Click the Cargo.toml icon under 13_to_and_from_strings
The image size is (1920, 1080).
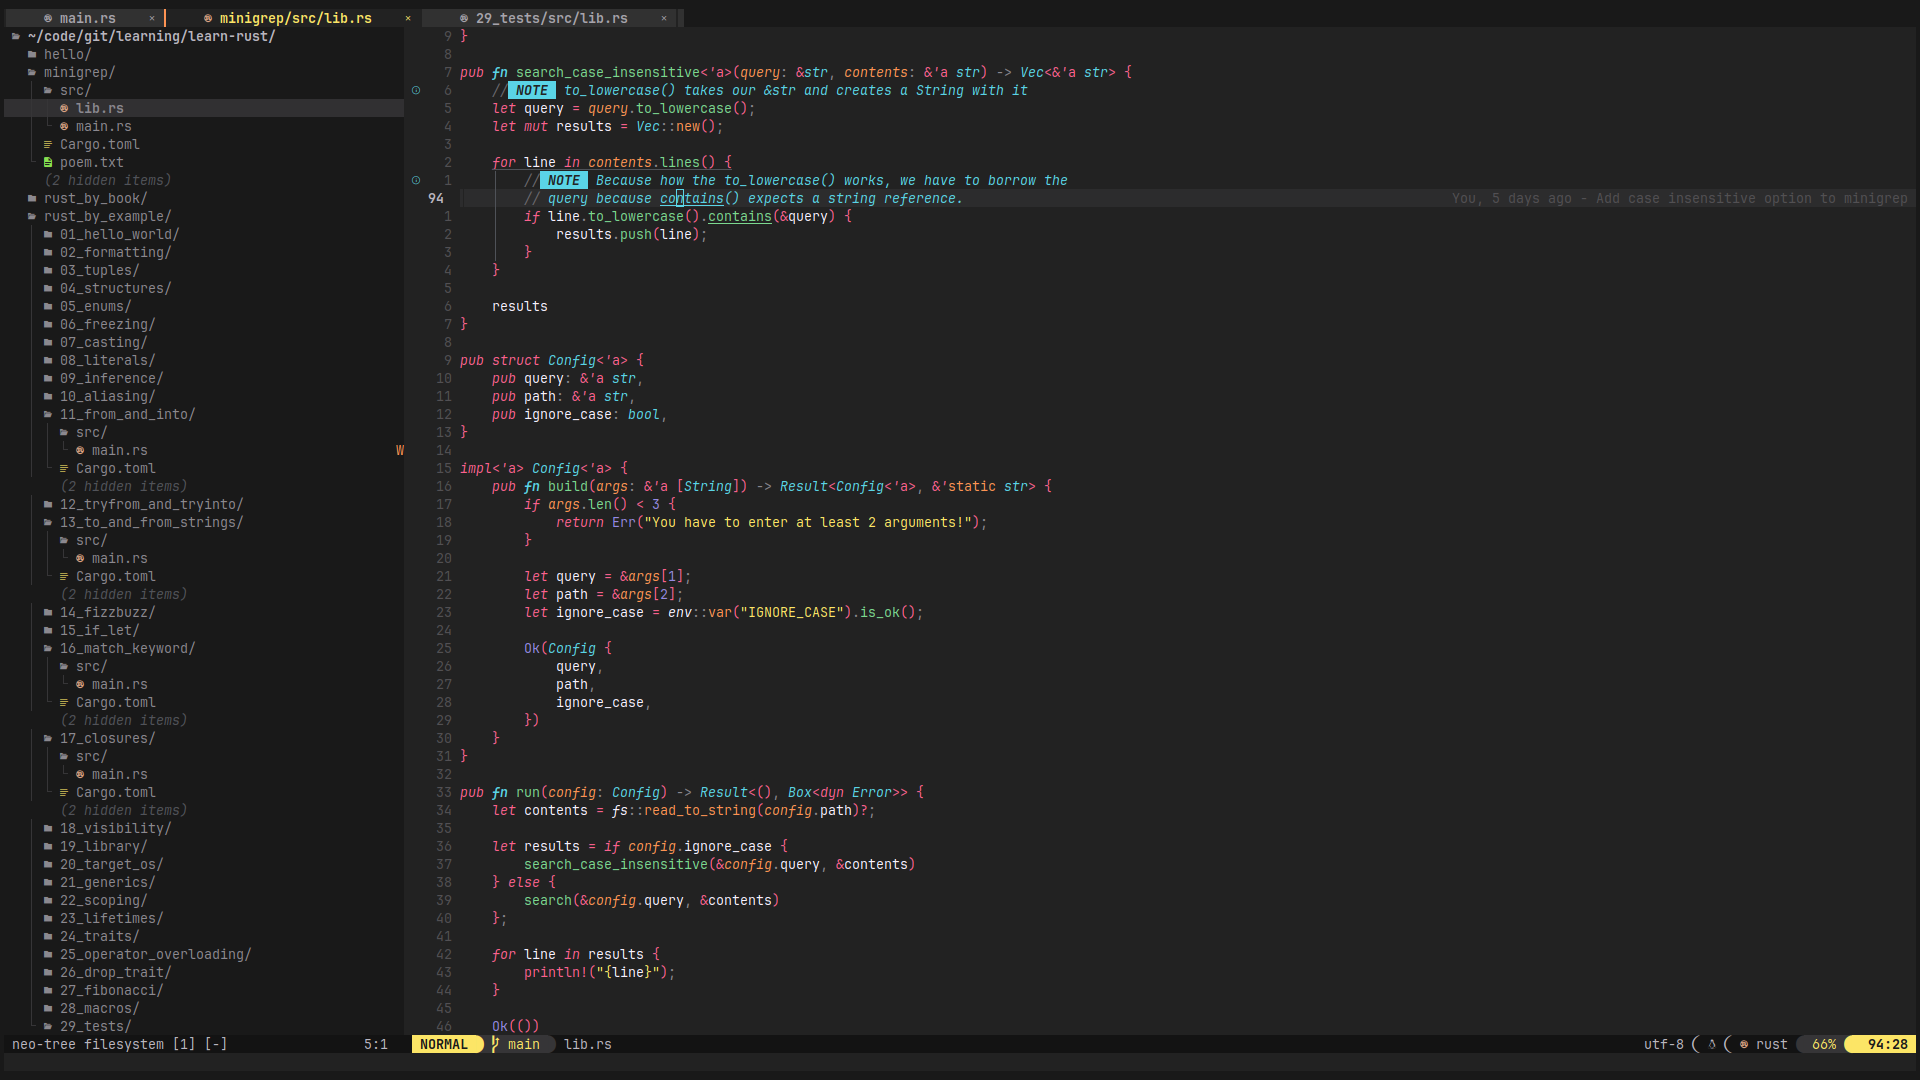[x=64, y=576]
